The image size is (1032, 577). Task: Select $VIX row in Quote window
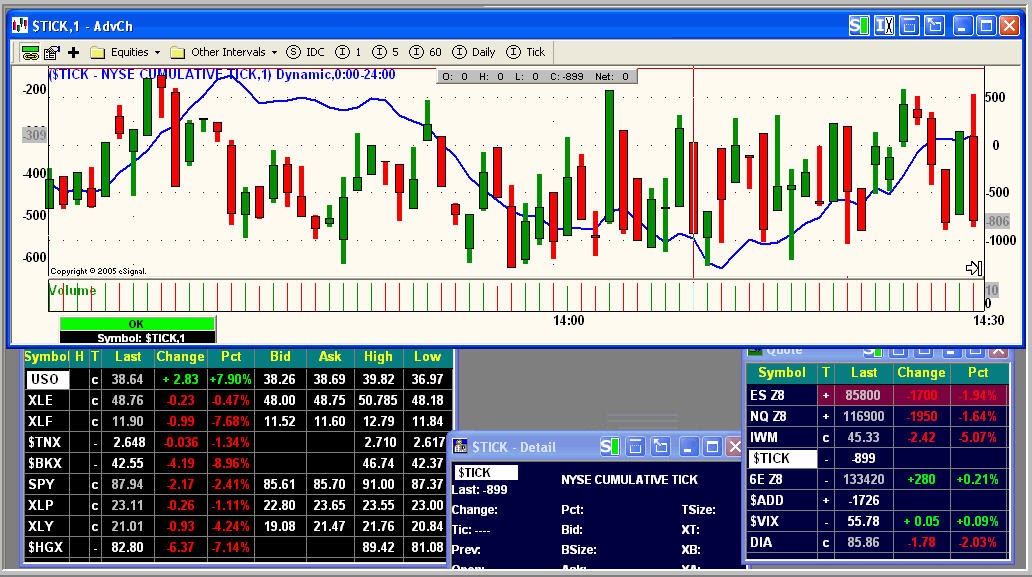[877, 522]
